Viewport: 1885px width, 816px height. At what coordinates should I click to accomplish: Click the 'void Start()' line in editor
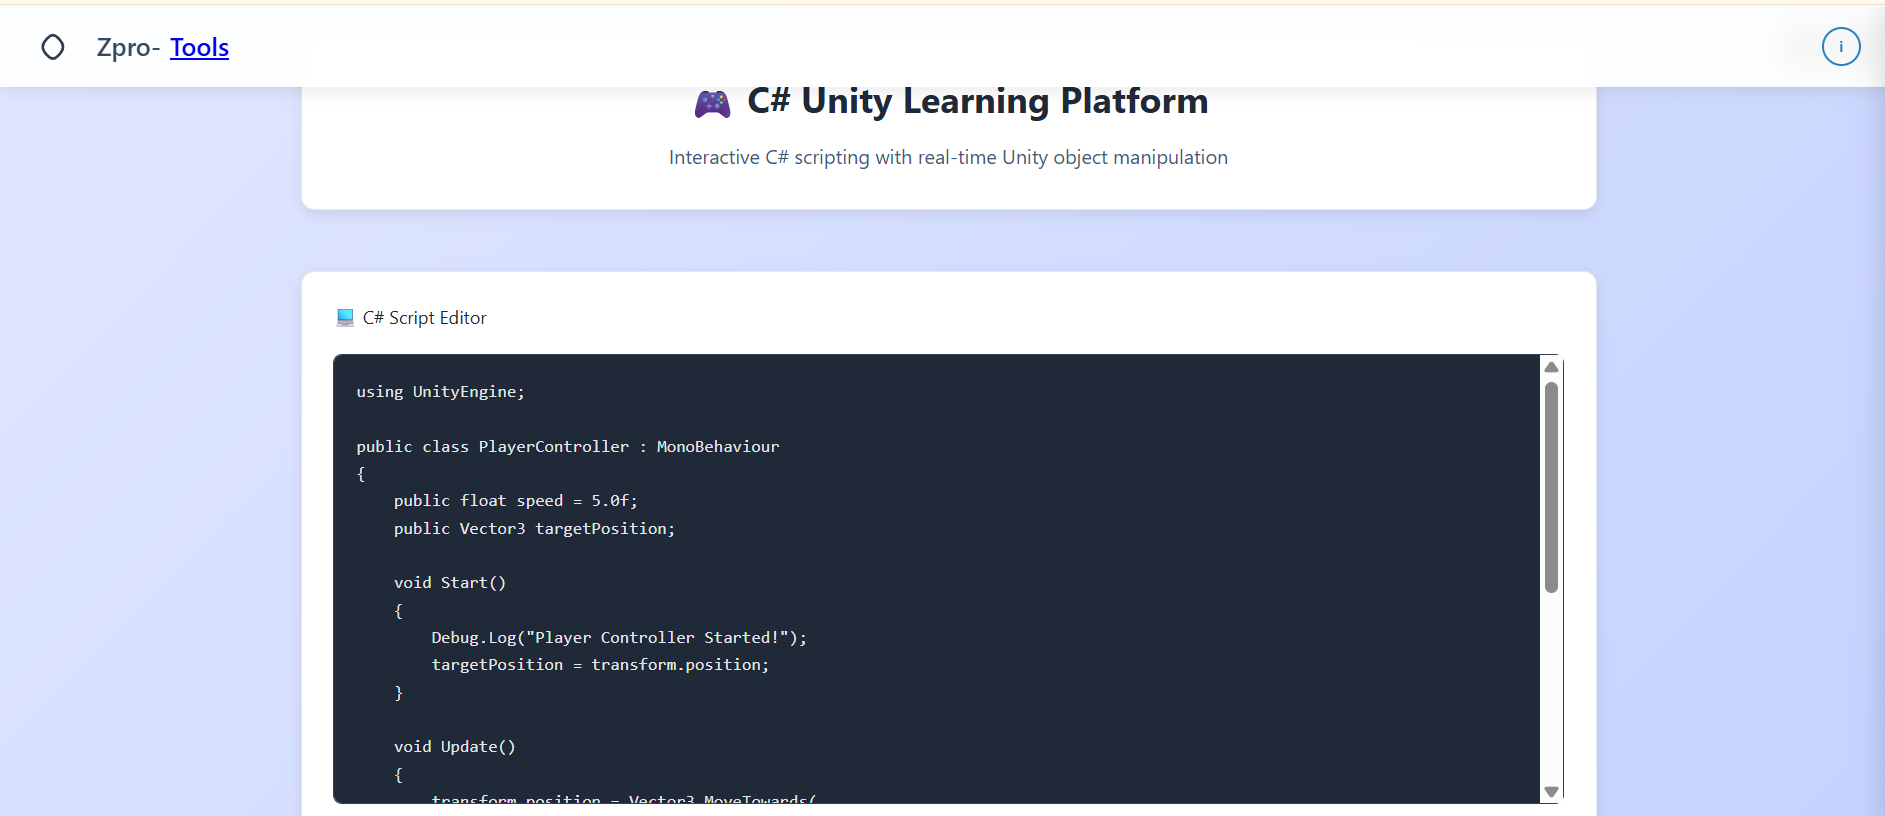[450, 583]
